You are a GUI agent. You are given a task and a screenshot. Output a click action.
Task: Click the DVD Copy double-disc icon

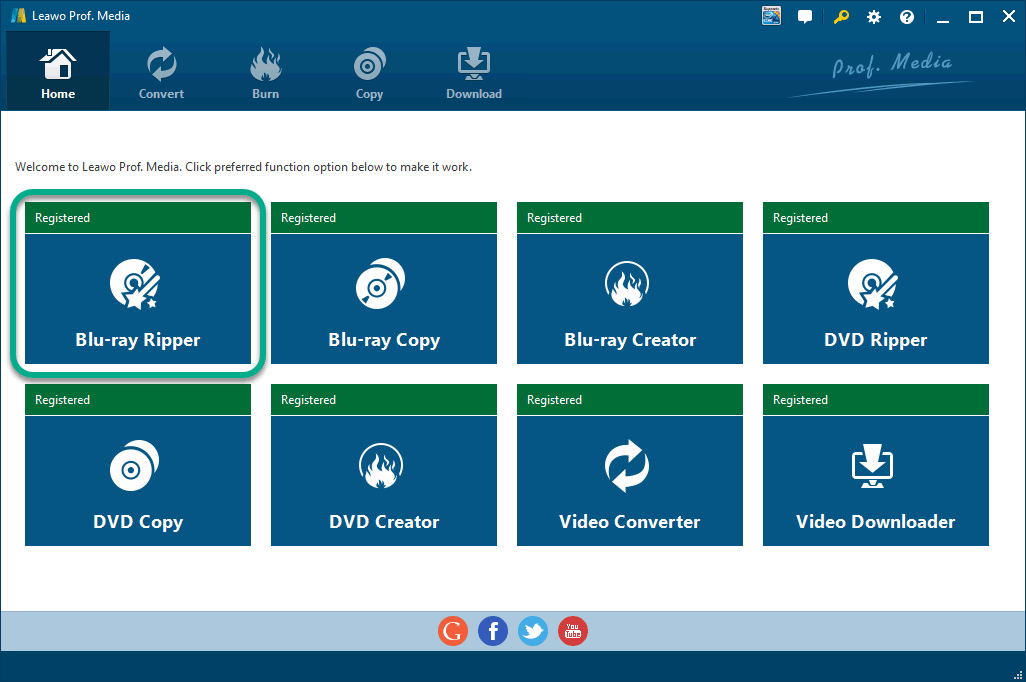point(134,465)
